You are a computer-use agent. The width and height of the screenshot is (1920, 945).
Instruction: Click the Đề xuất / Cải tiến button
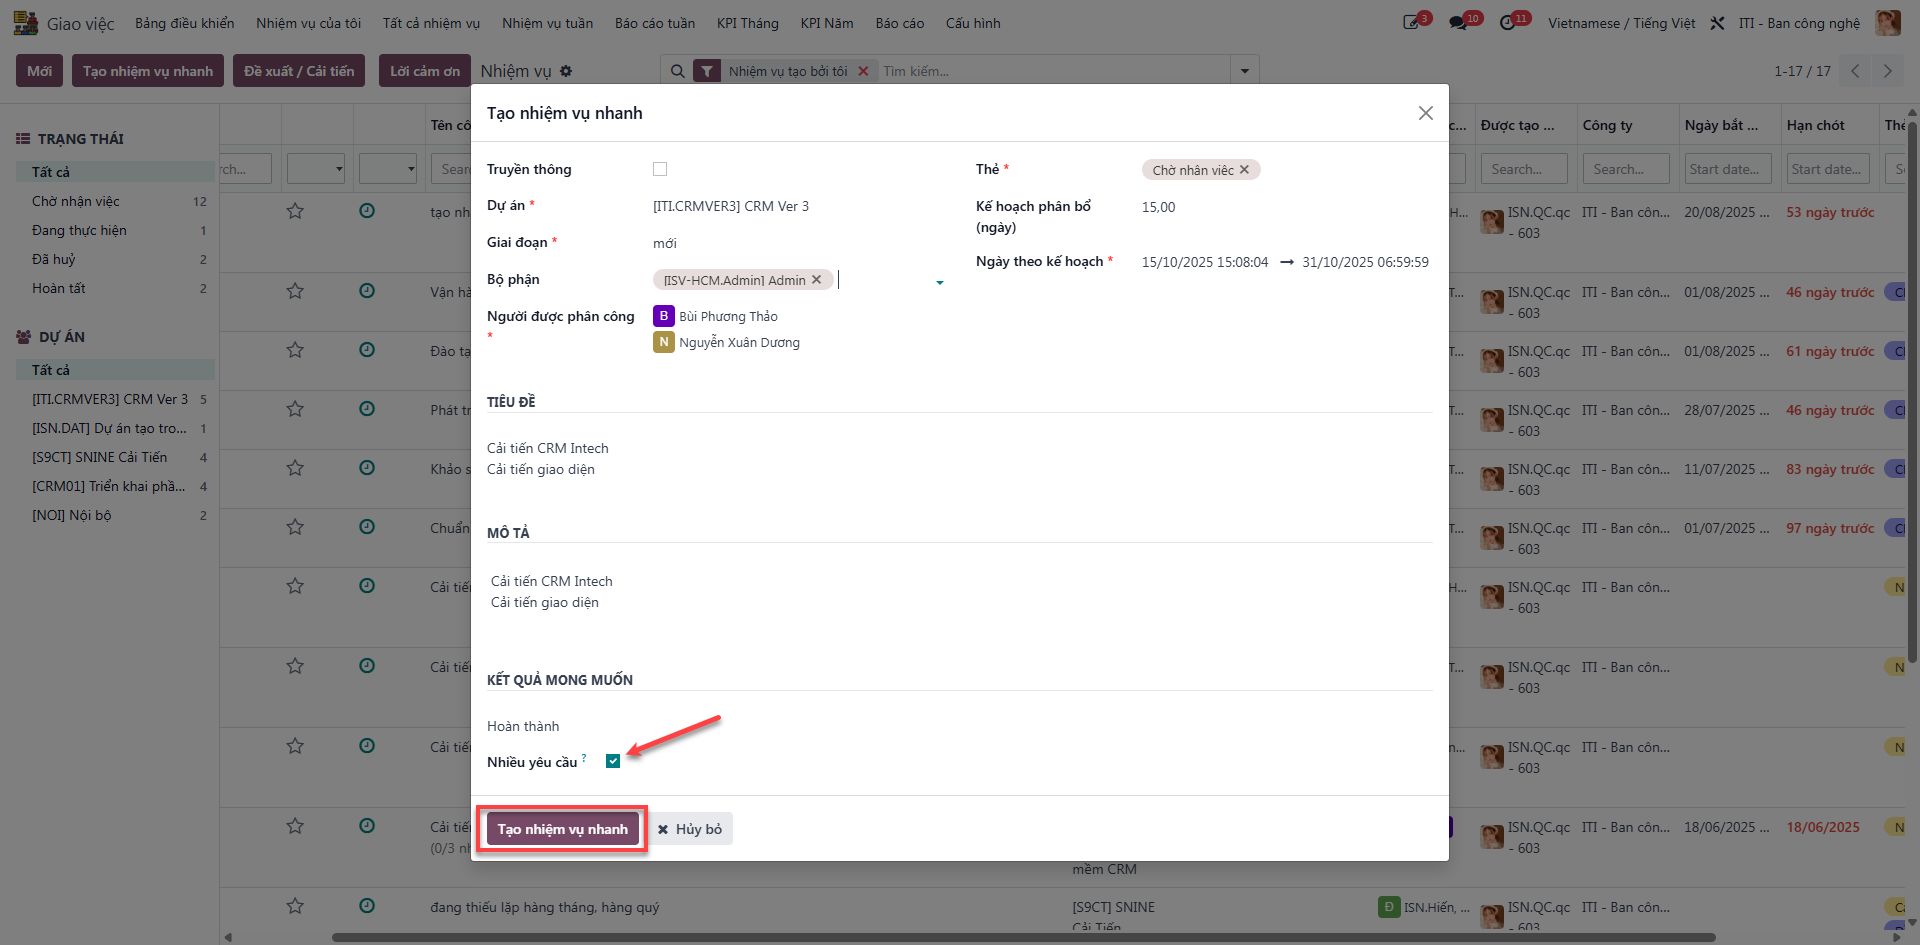[x=299, y=71]
